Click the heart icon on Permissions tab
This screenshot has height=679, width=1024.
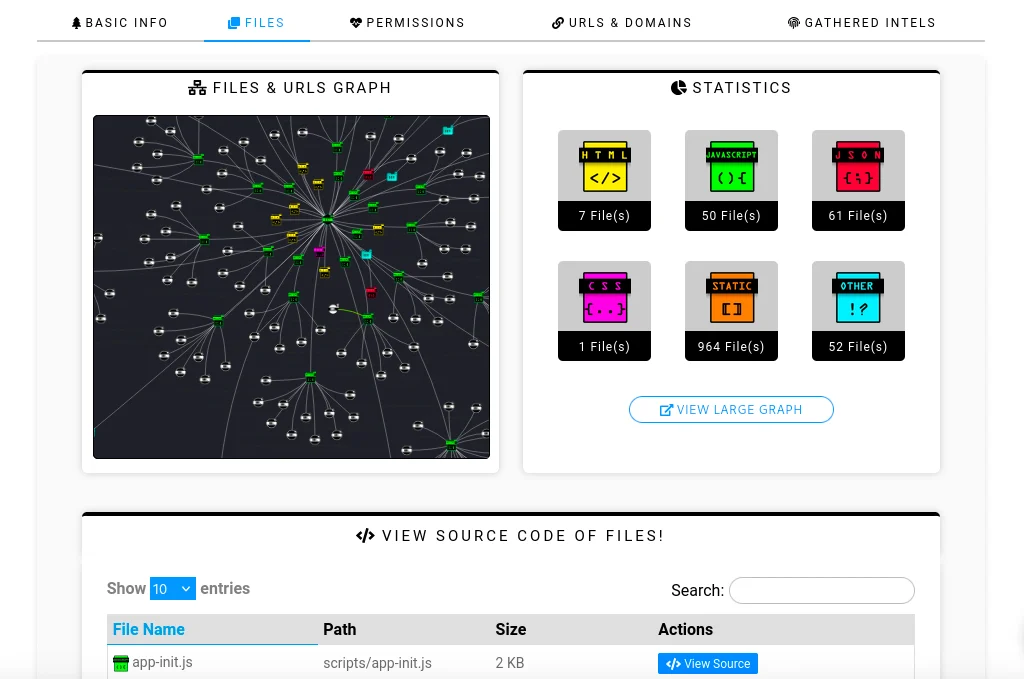(356, 23)
